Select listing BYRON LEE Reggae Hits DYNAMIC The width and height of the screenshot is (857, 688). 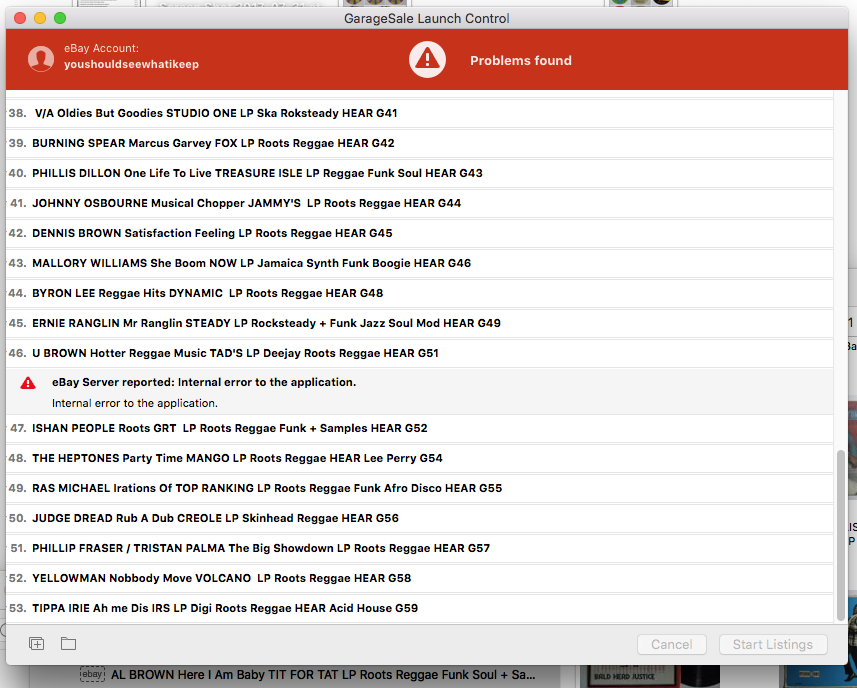tap(420, 293)
